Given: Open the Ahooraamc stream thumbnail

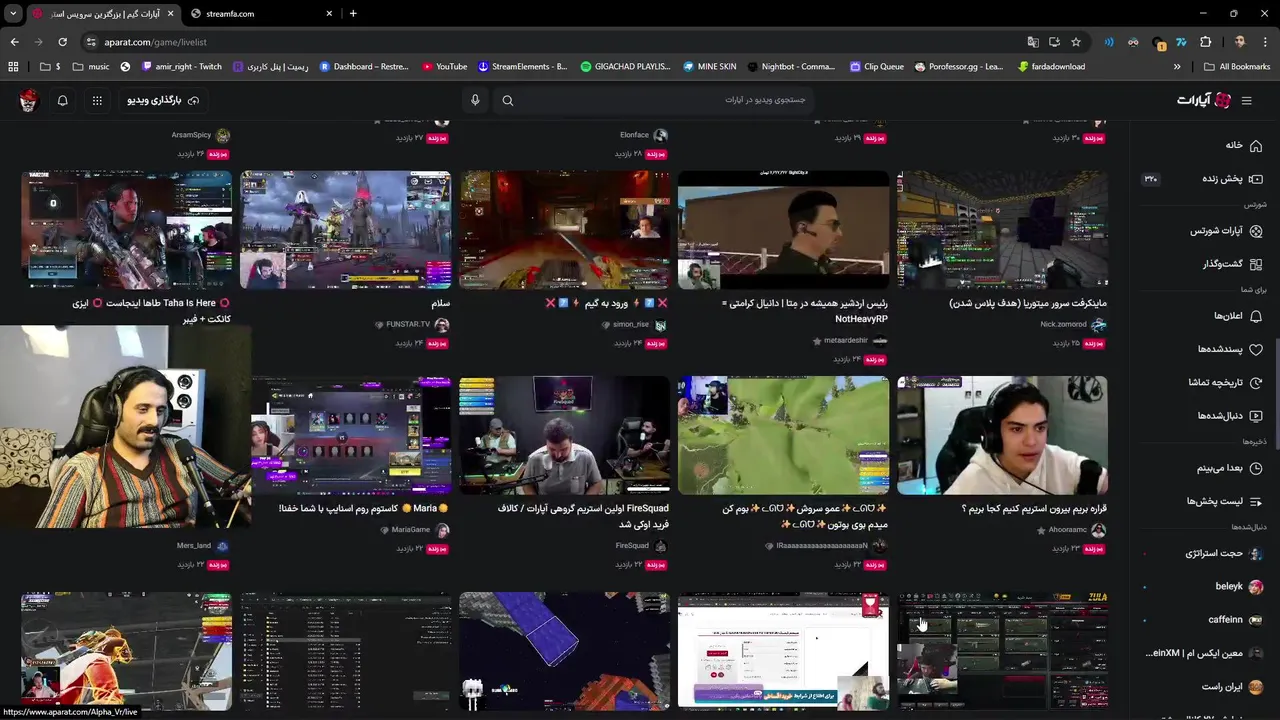Looking at the screenshot, I should [1002, 435].
